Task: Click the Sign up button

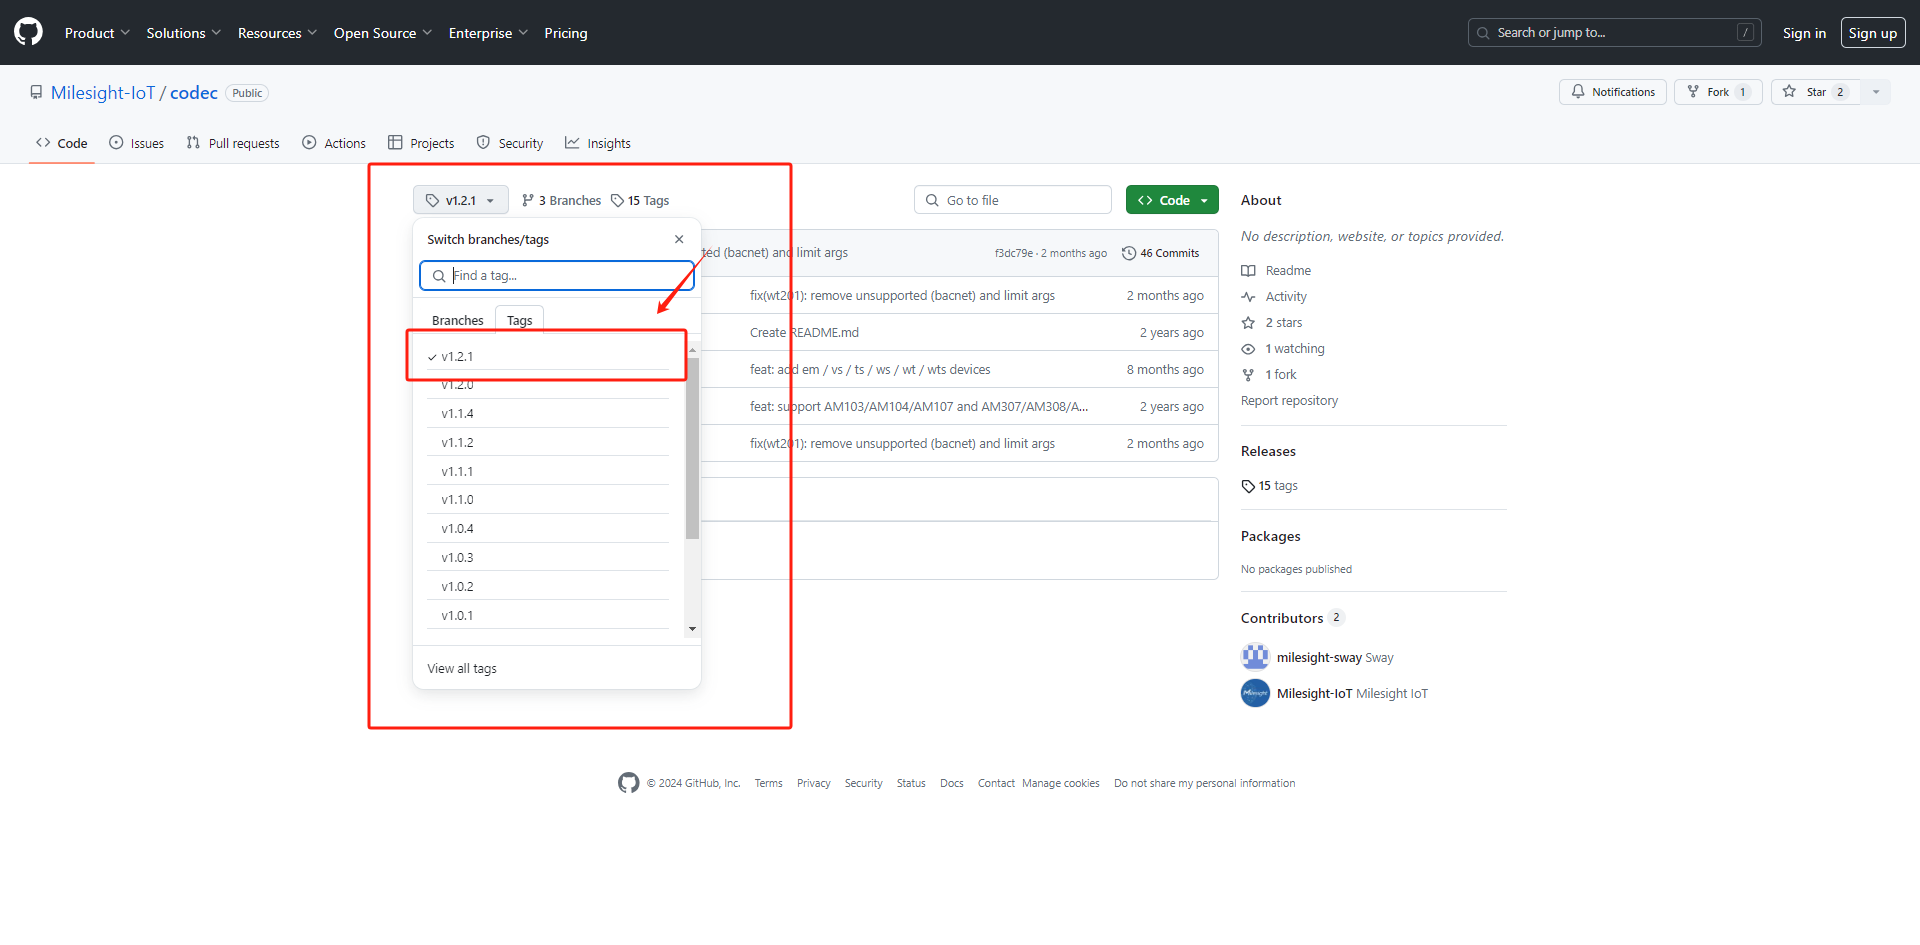Action: [1872, 33]
